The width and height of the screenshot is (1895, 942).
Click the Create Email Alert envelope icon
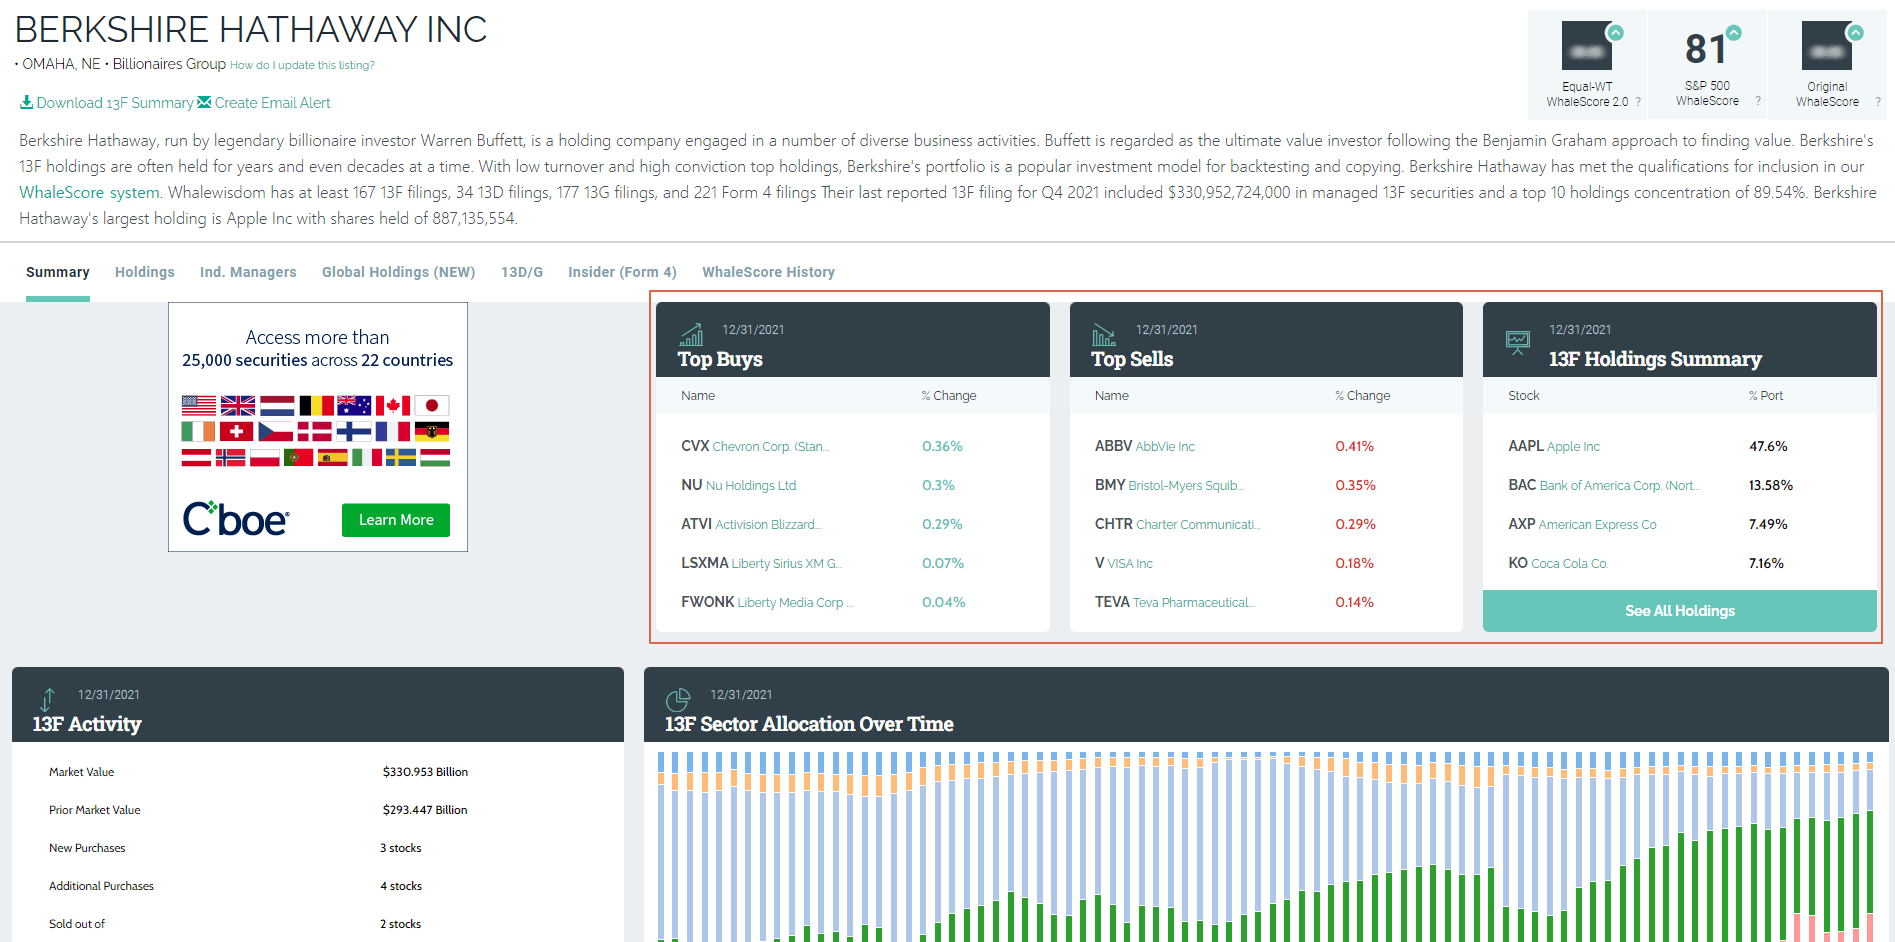[204, 102]
